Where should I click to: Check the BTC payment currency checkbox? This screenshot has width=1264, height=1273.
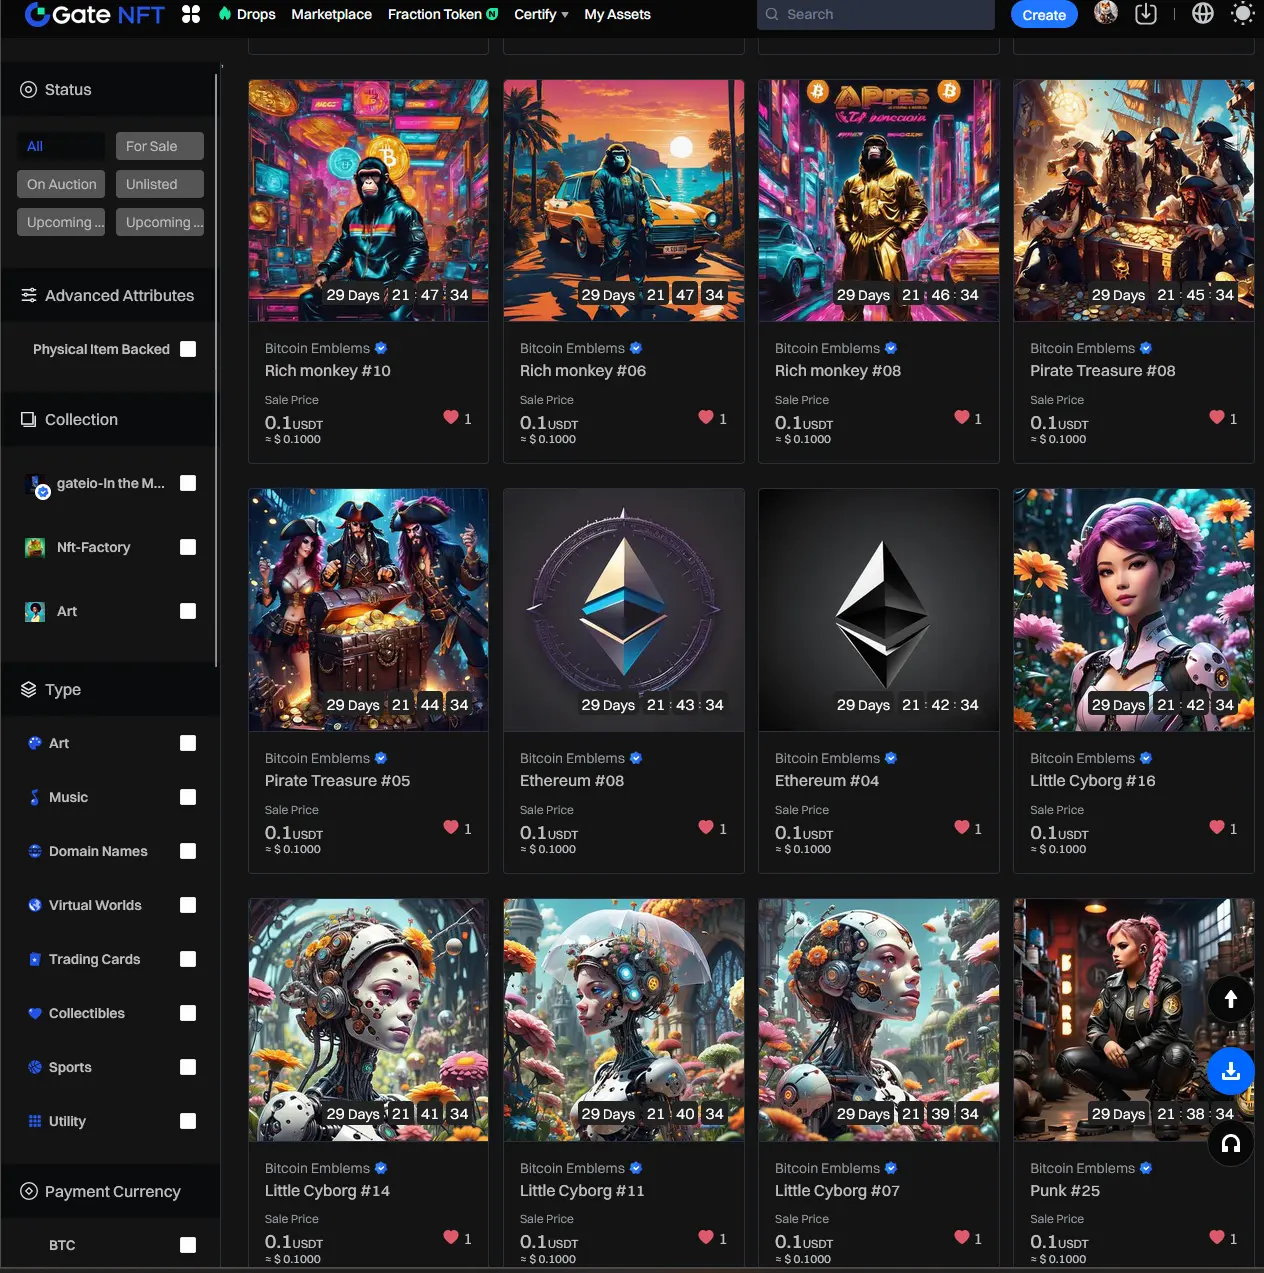coord(188,1245)
